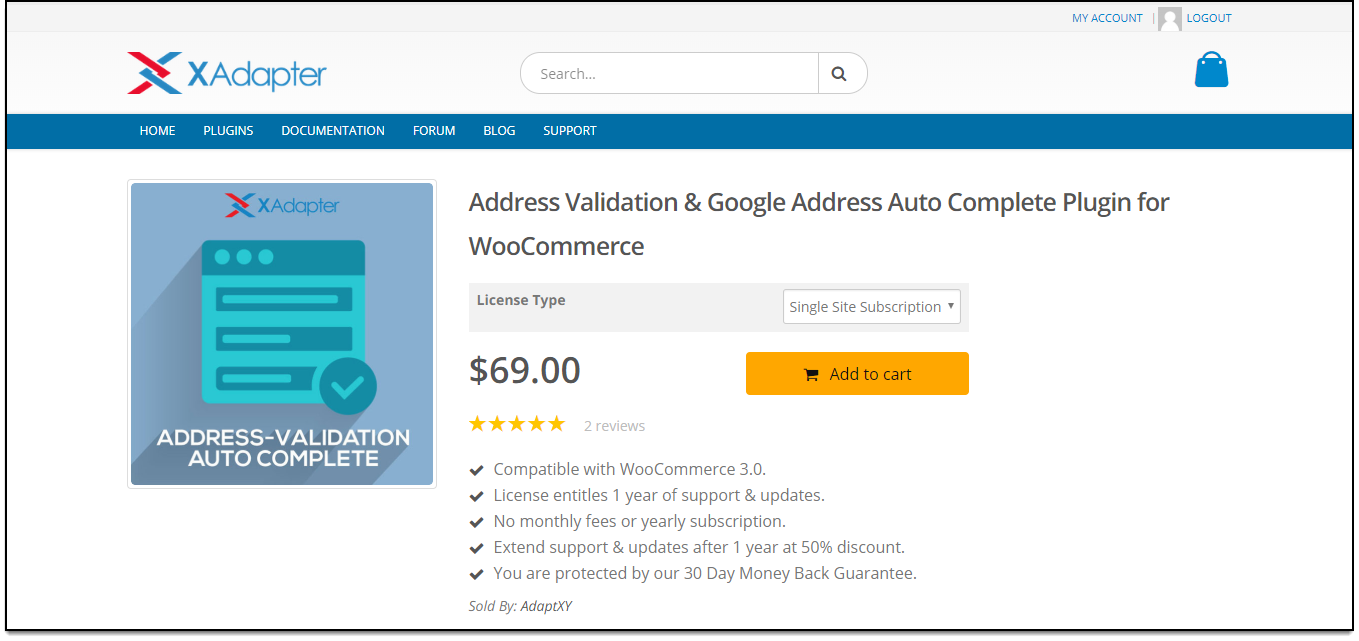Select Single Site Subscription option
Viewport: 1359px width, 641px height.
(x=865, y=306)
